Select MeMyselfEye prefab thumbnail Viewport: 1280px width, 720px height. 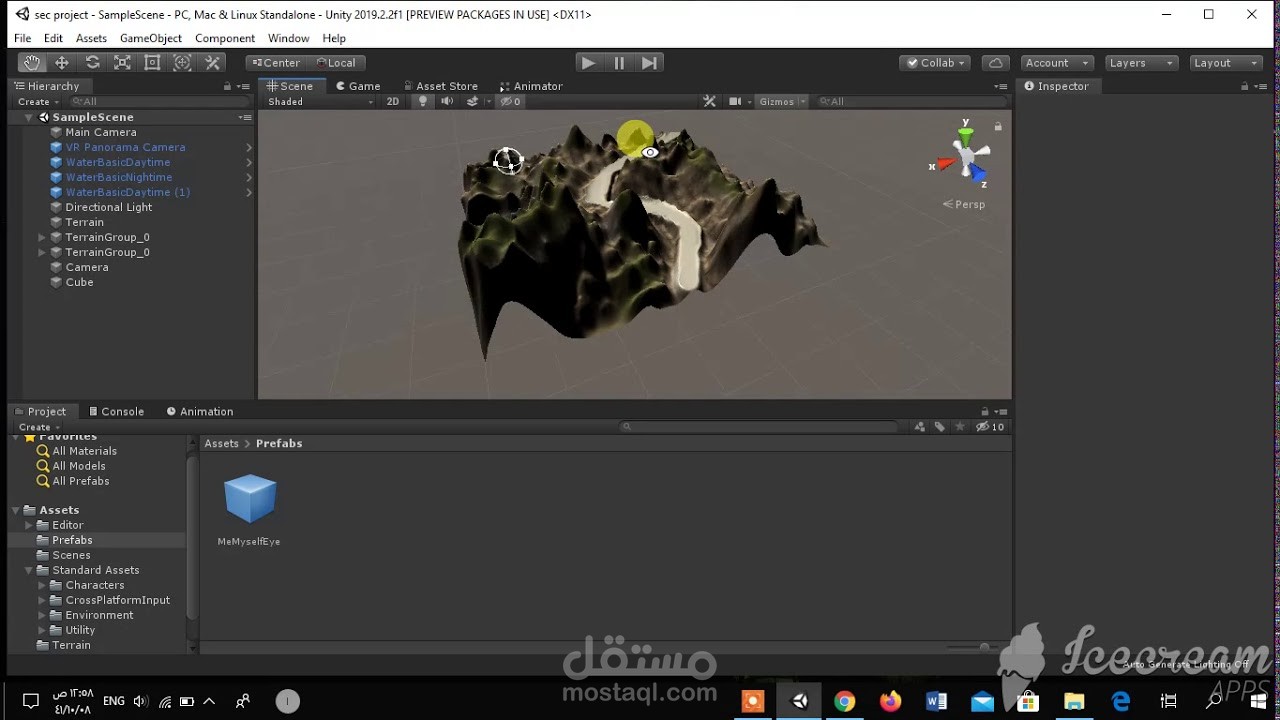click(249, 499)
